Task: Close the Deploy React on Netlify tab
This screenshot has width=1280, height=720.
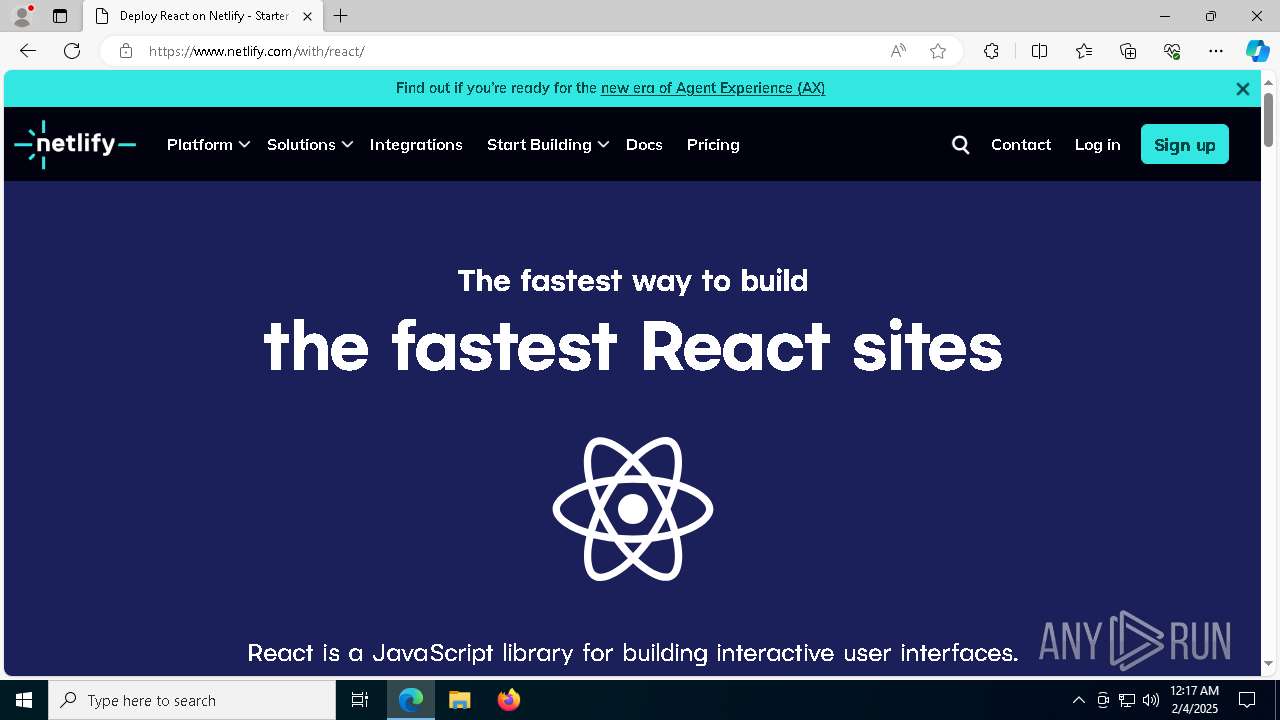Action: point(307,16)
